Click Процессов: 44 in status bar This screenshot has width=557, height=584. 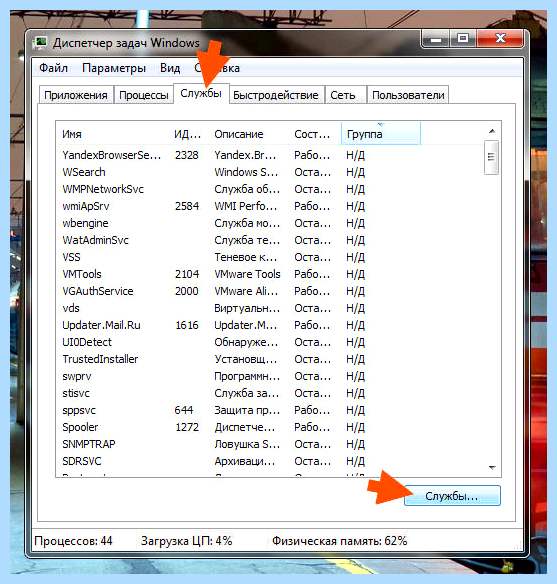coord(73,541)
